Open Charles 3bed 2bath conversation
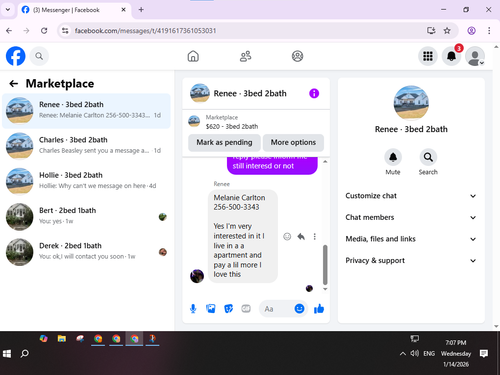The image size is (500, 375). (x=86, y=146)
